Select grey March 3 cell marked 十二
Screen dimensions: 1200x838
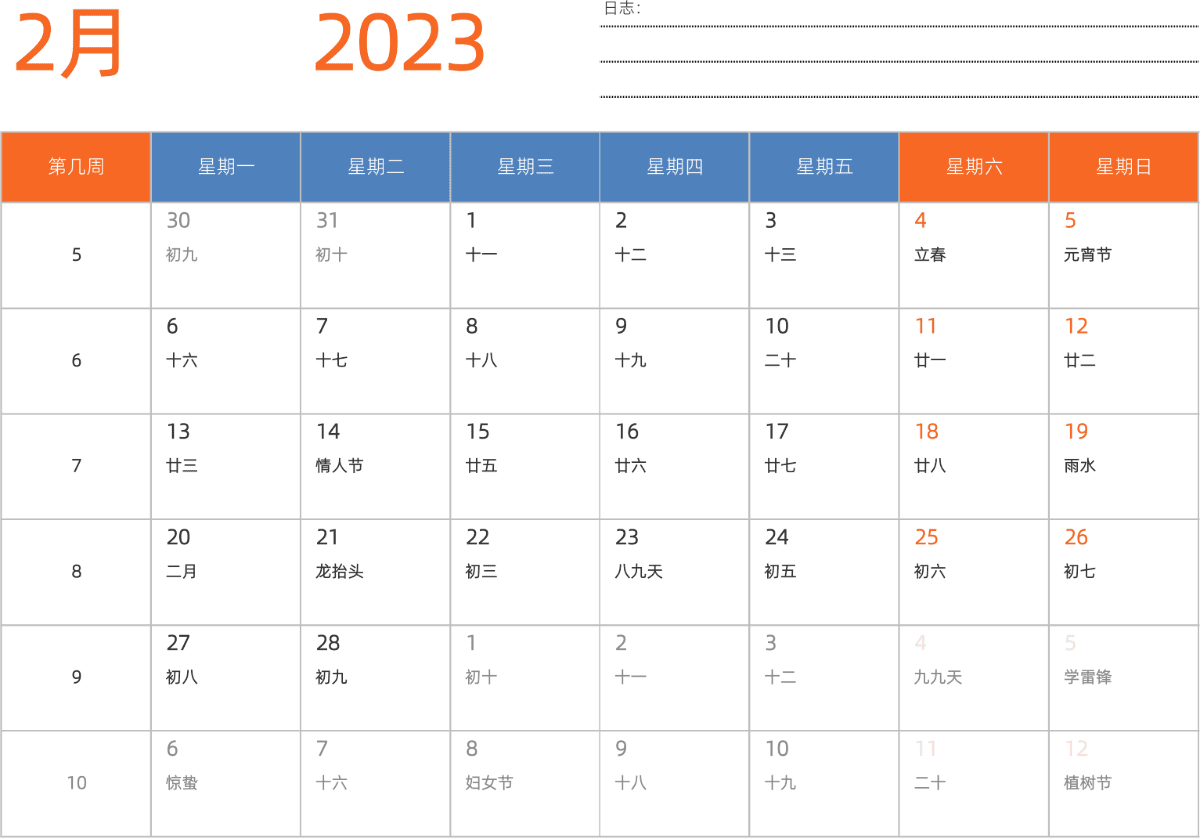pyautogui.click(x=825, y=678)
